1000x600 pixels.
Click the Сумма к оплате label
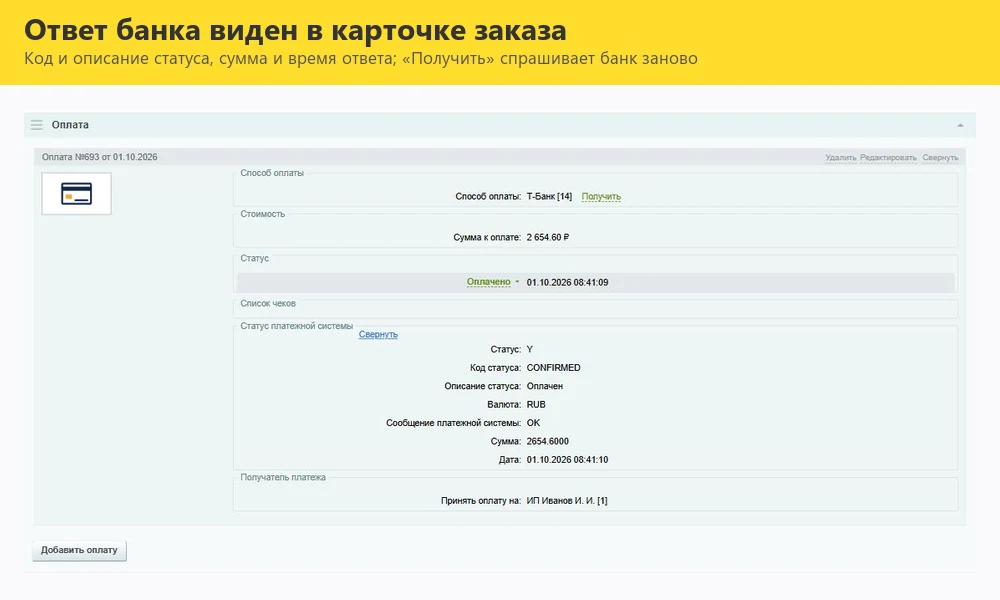(487, 237)
